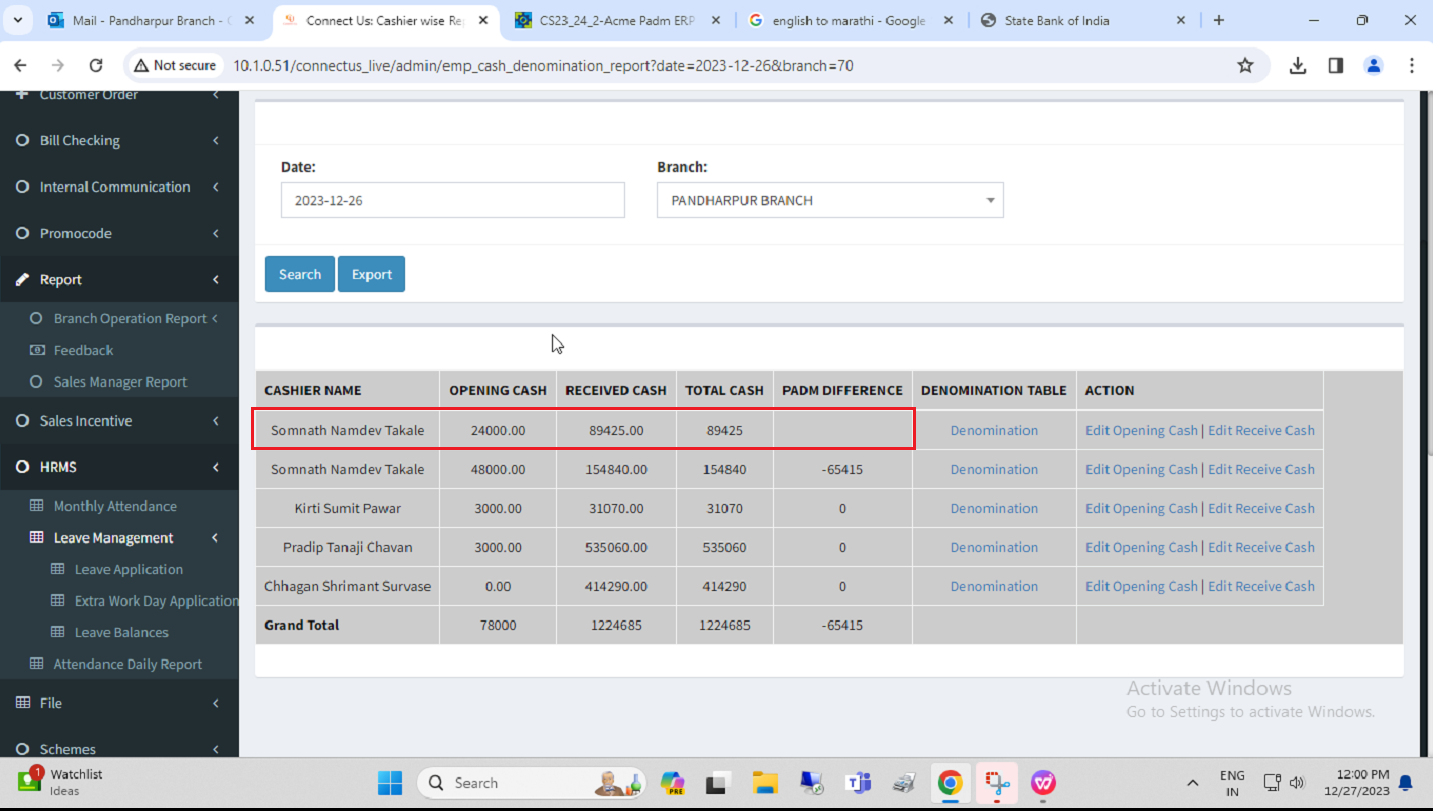Open the Chrome downloads icon
The image size is (1433, 811).
pyautogui.click(x=1298, y=65)
